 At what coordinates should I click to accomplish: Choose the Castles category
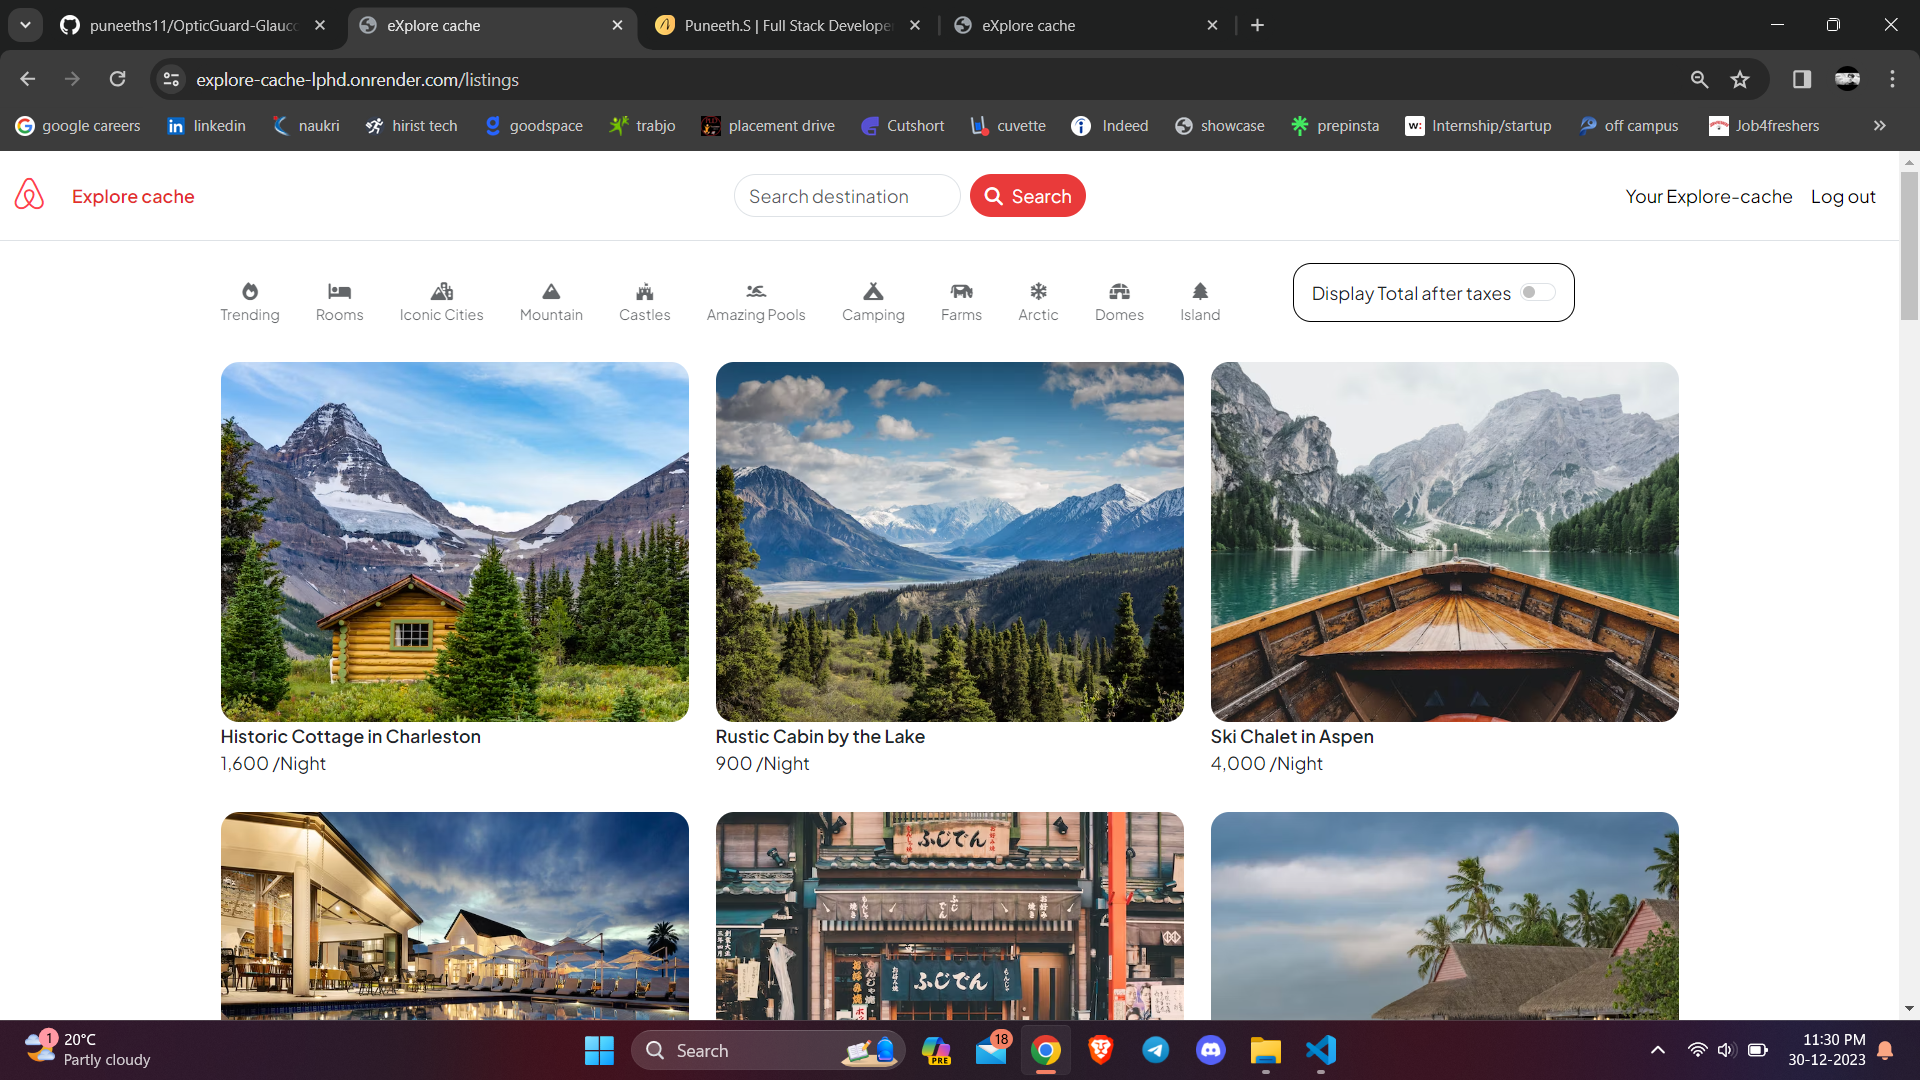645,302
